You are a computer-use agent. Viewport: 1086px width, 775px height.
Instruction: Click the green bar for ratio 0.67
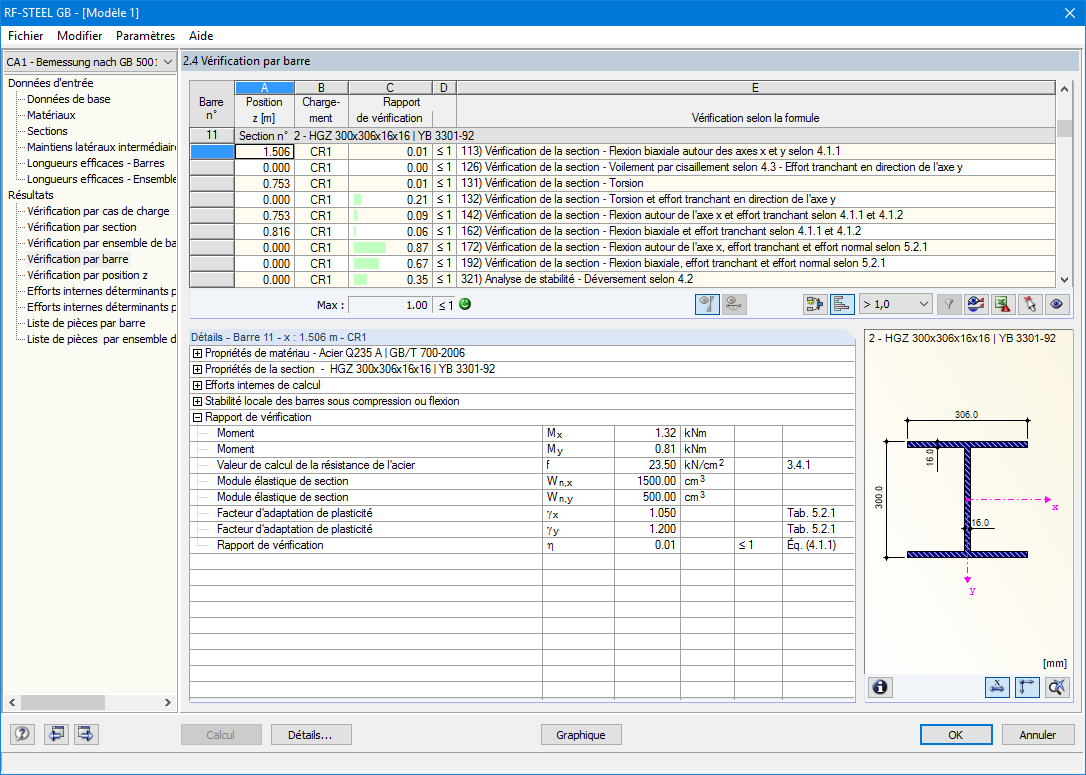(x=366, y=263)
